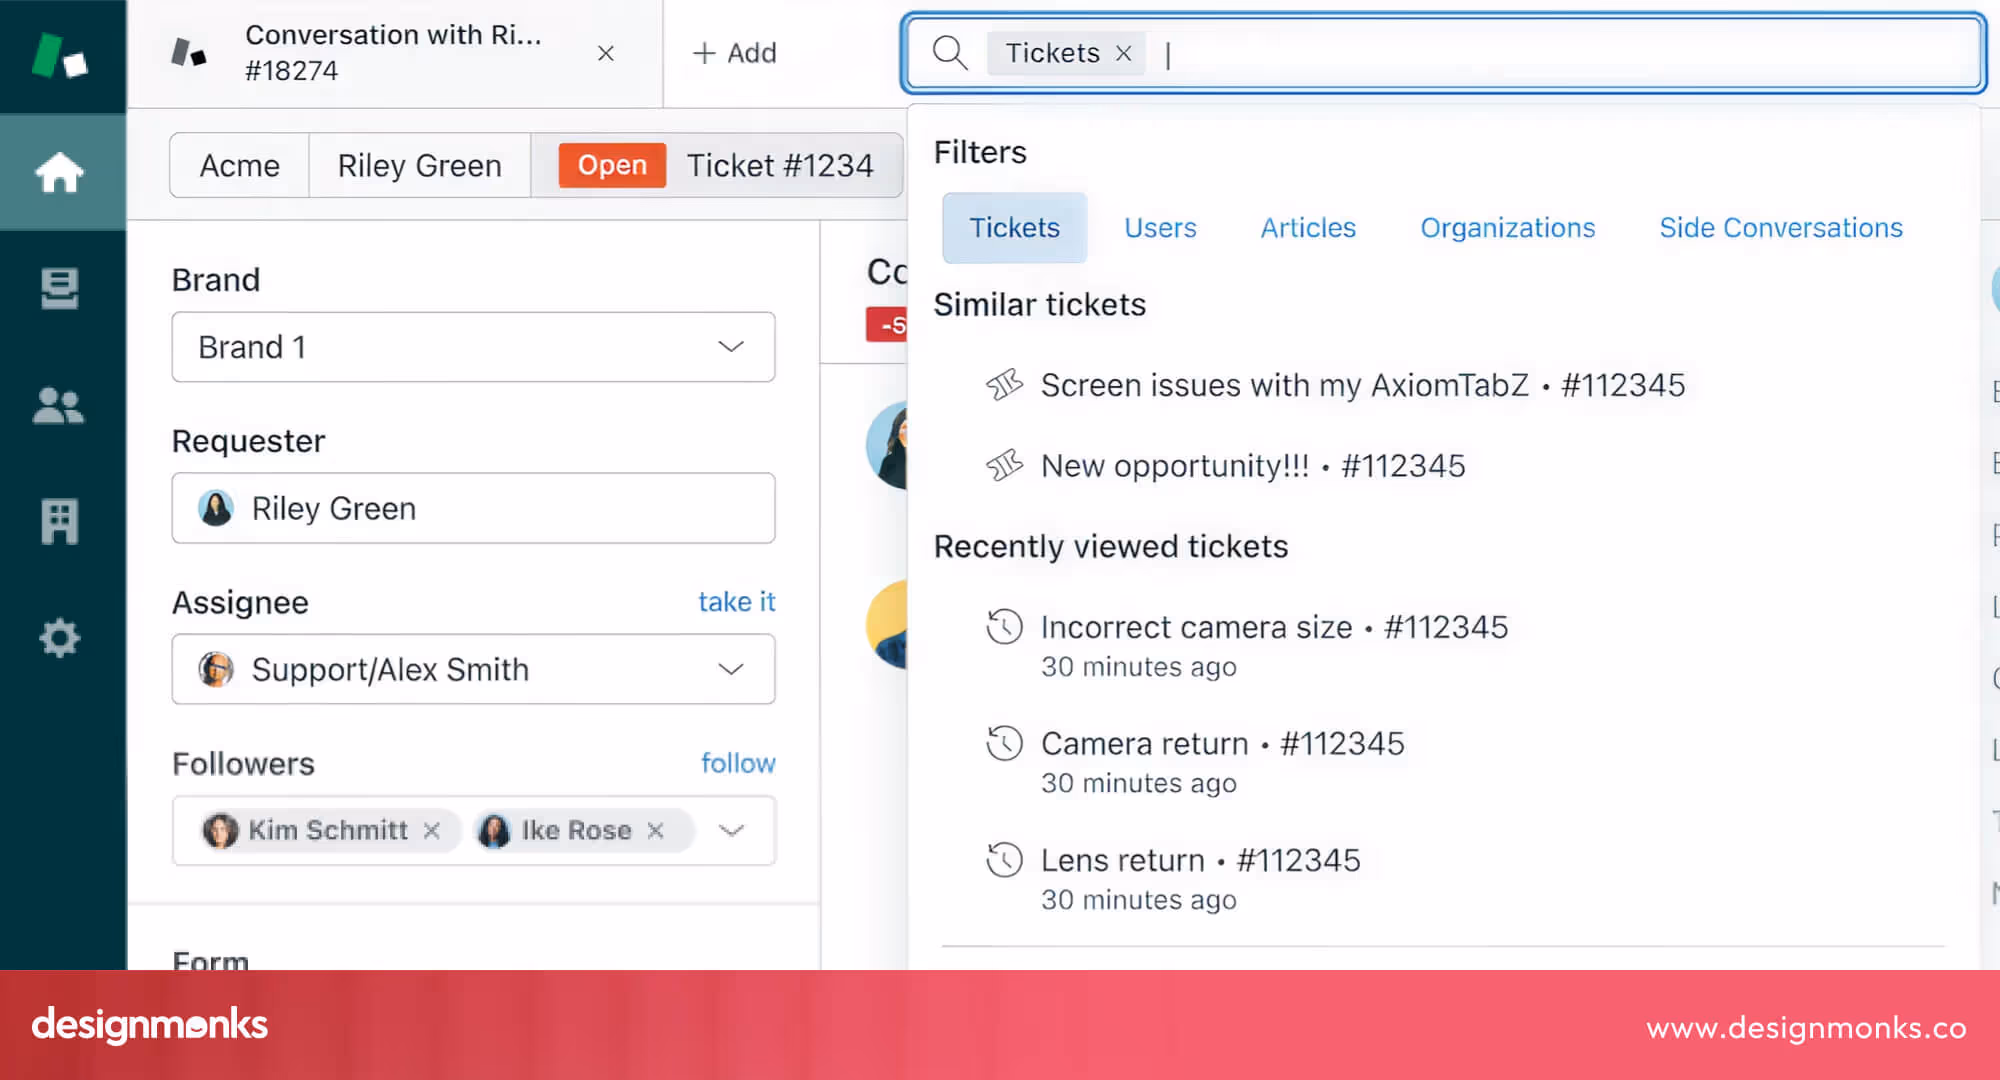The image size is (2000, 1080).
Task: Switch to the Users filter tab
Action: 1160,227
